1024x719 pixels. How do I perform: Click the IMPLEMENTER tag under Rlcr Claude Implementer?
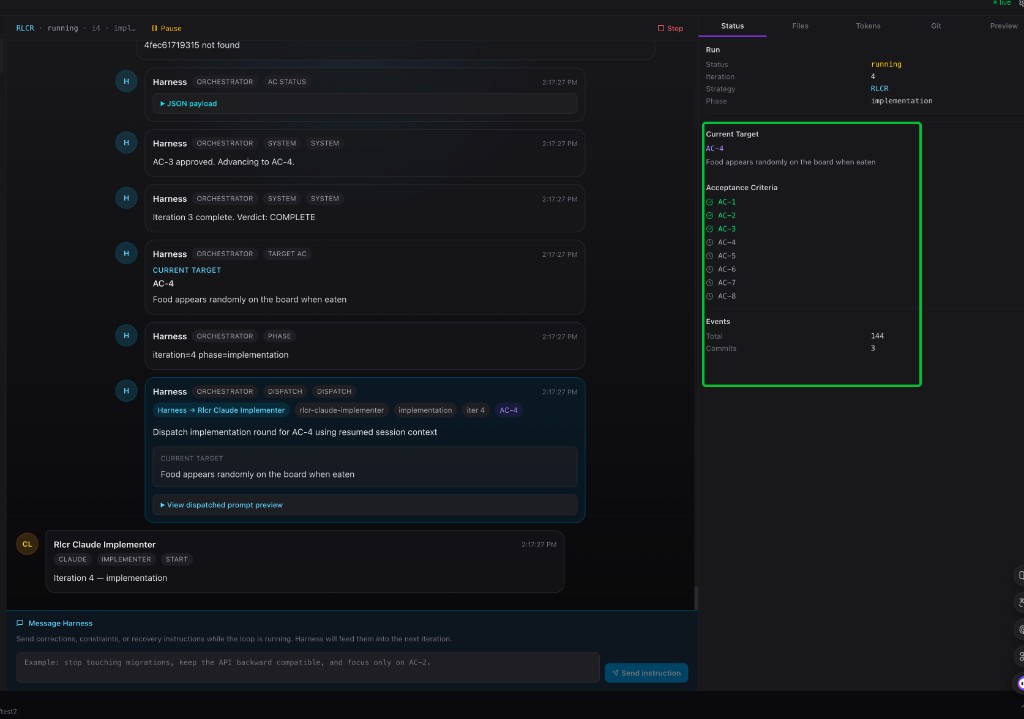(126, 560)
